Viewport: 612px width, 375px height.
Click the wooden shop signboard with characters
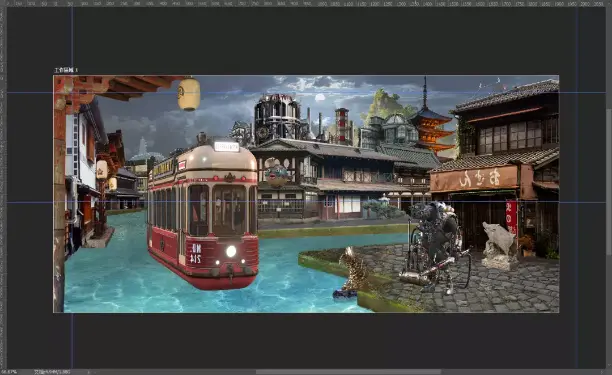(474, 180)
